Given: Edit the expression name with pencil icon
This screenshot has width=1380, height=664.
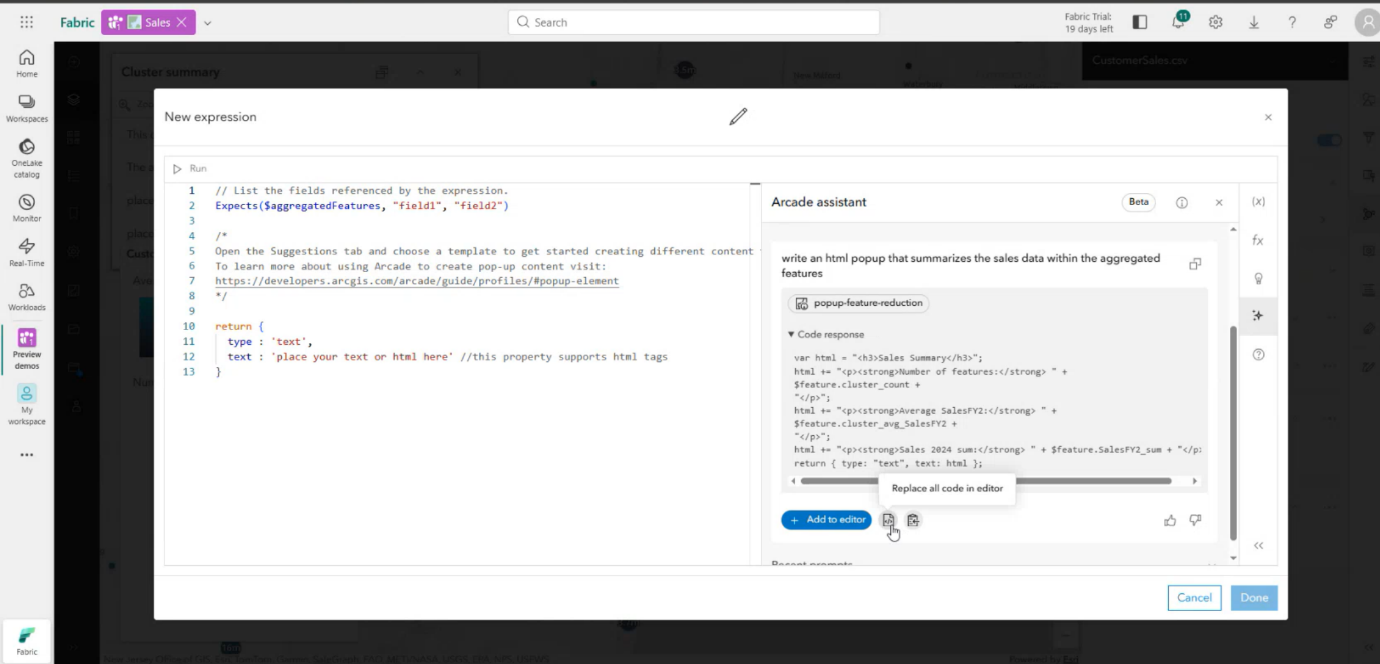Looking at the screenshot, I should click(x=738, y=117).
